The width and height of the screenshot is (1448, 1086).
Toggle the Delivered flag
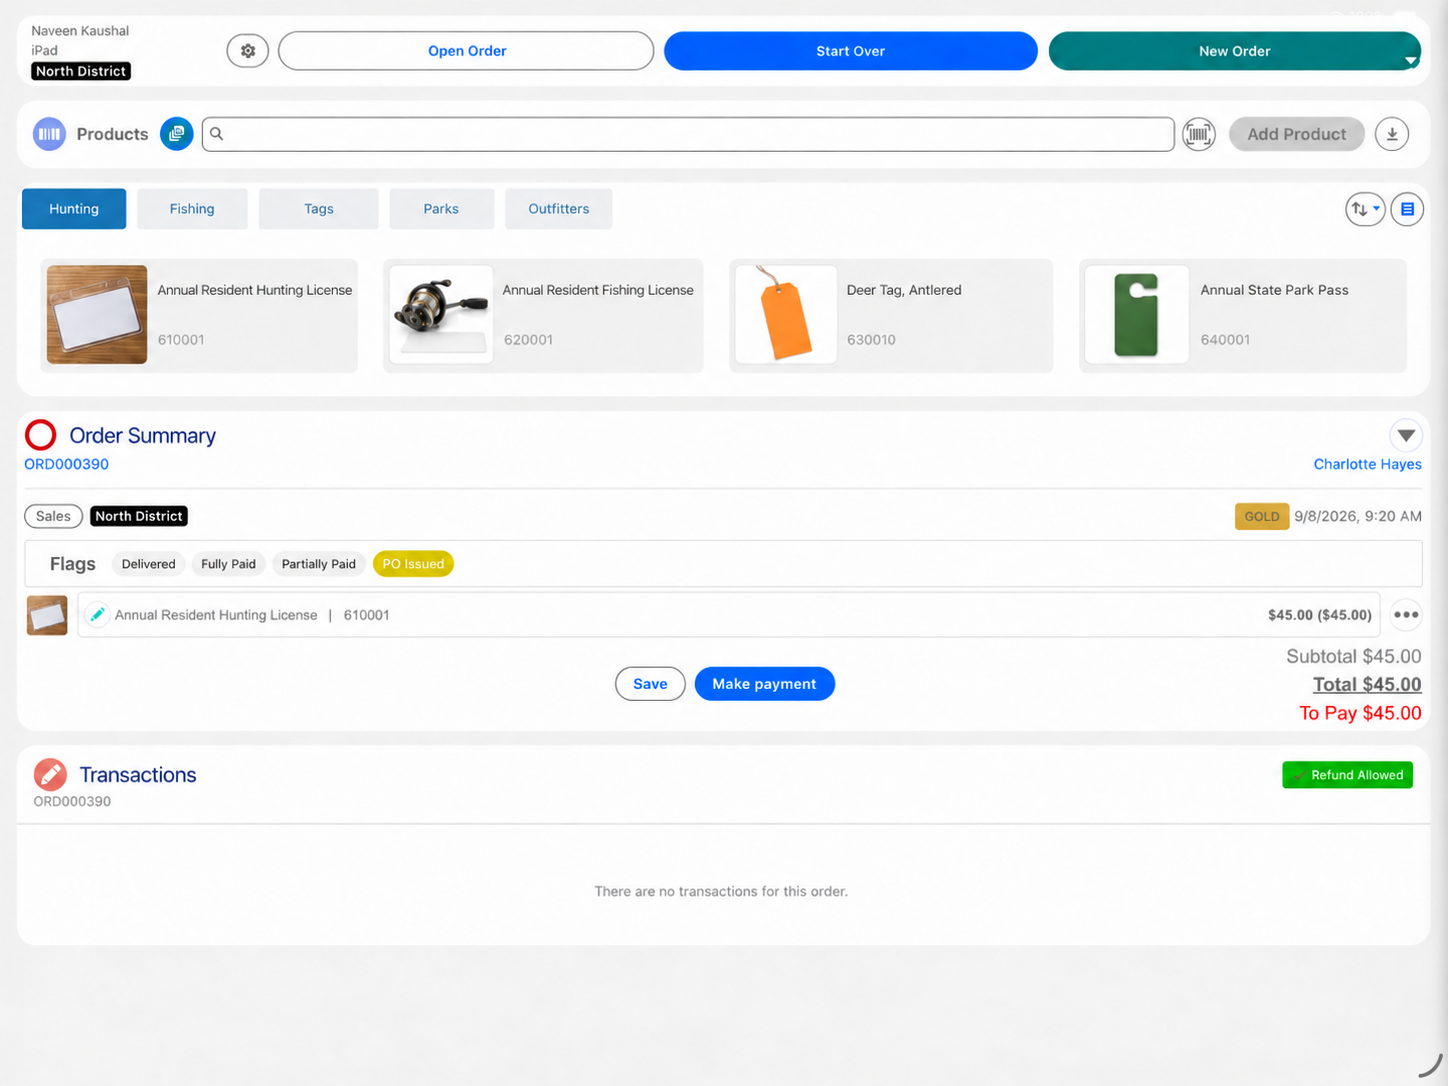coord(148,564)
